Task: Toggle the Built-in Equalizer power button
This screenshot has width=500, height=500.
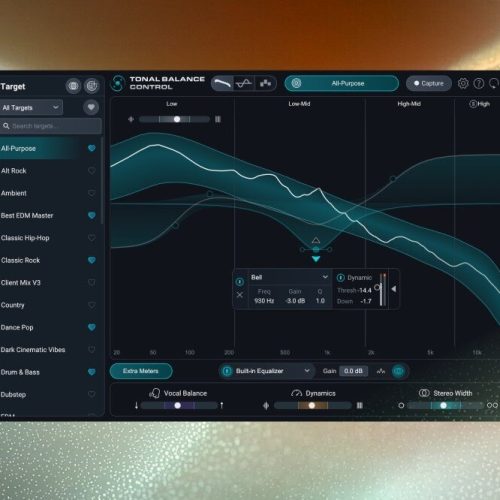Action: [x=227, y=371]
